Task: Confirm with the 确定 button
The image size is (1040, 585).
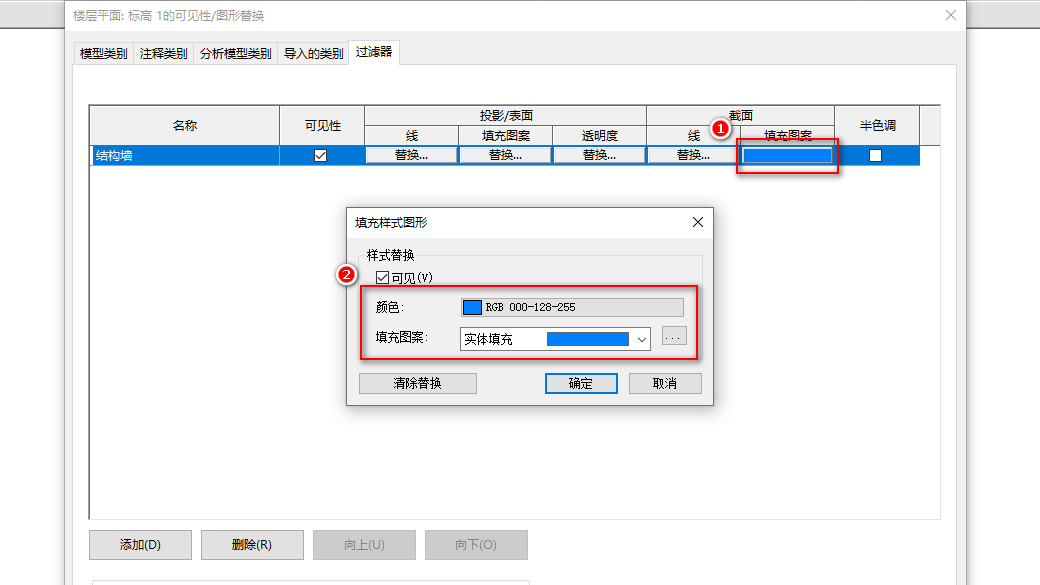Action: (x=581, y=383)
